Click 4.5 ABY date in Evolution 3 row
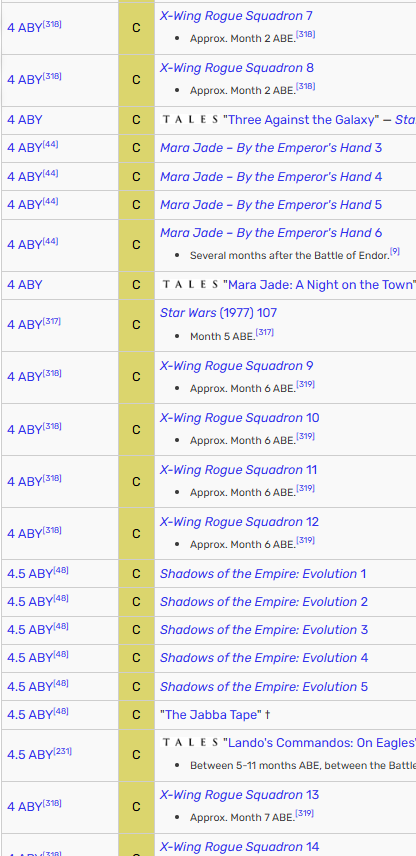Image resolution: width=416 pixels, height=856 pixels. 29,630
